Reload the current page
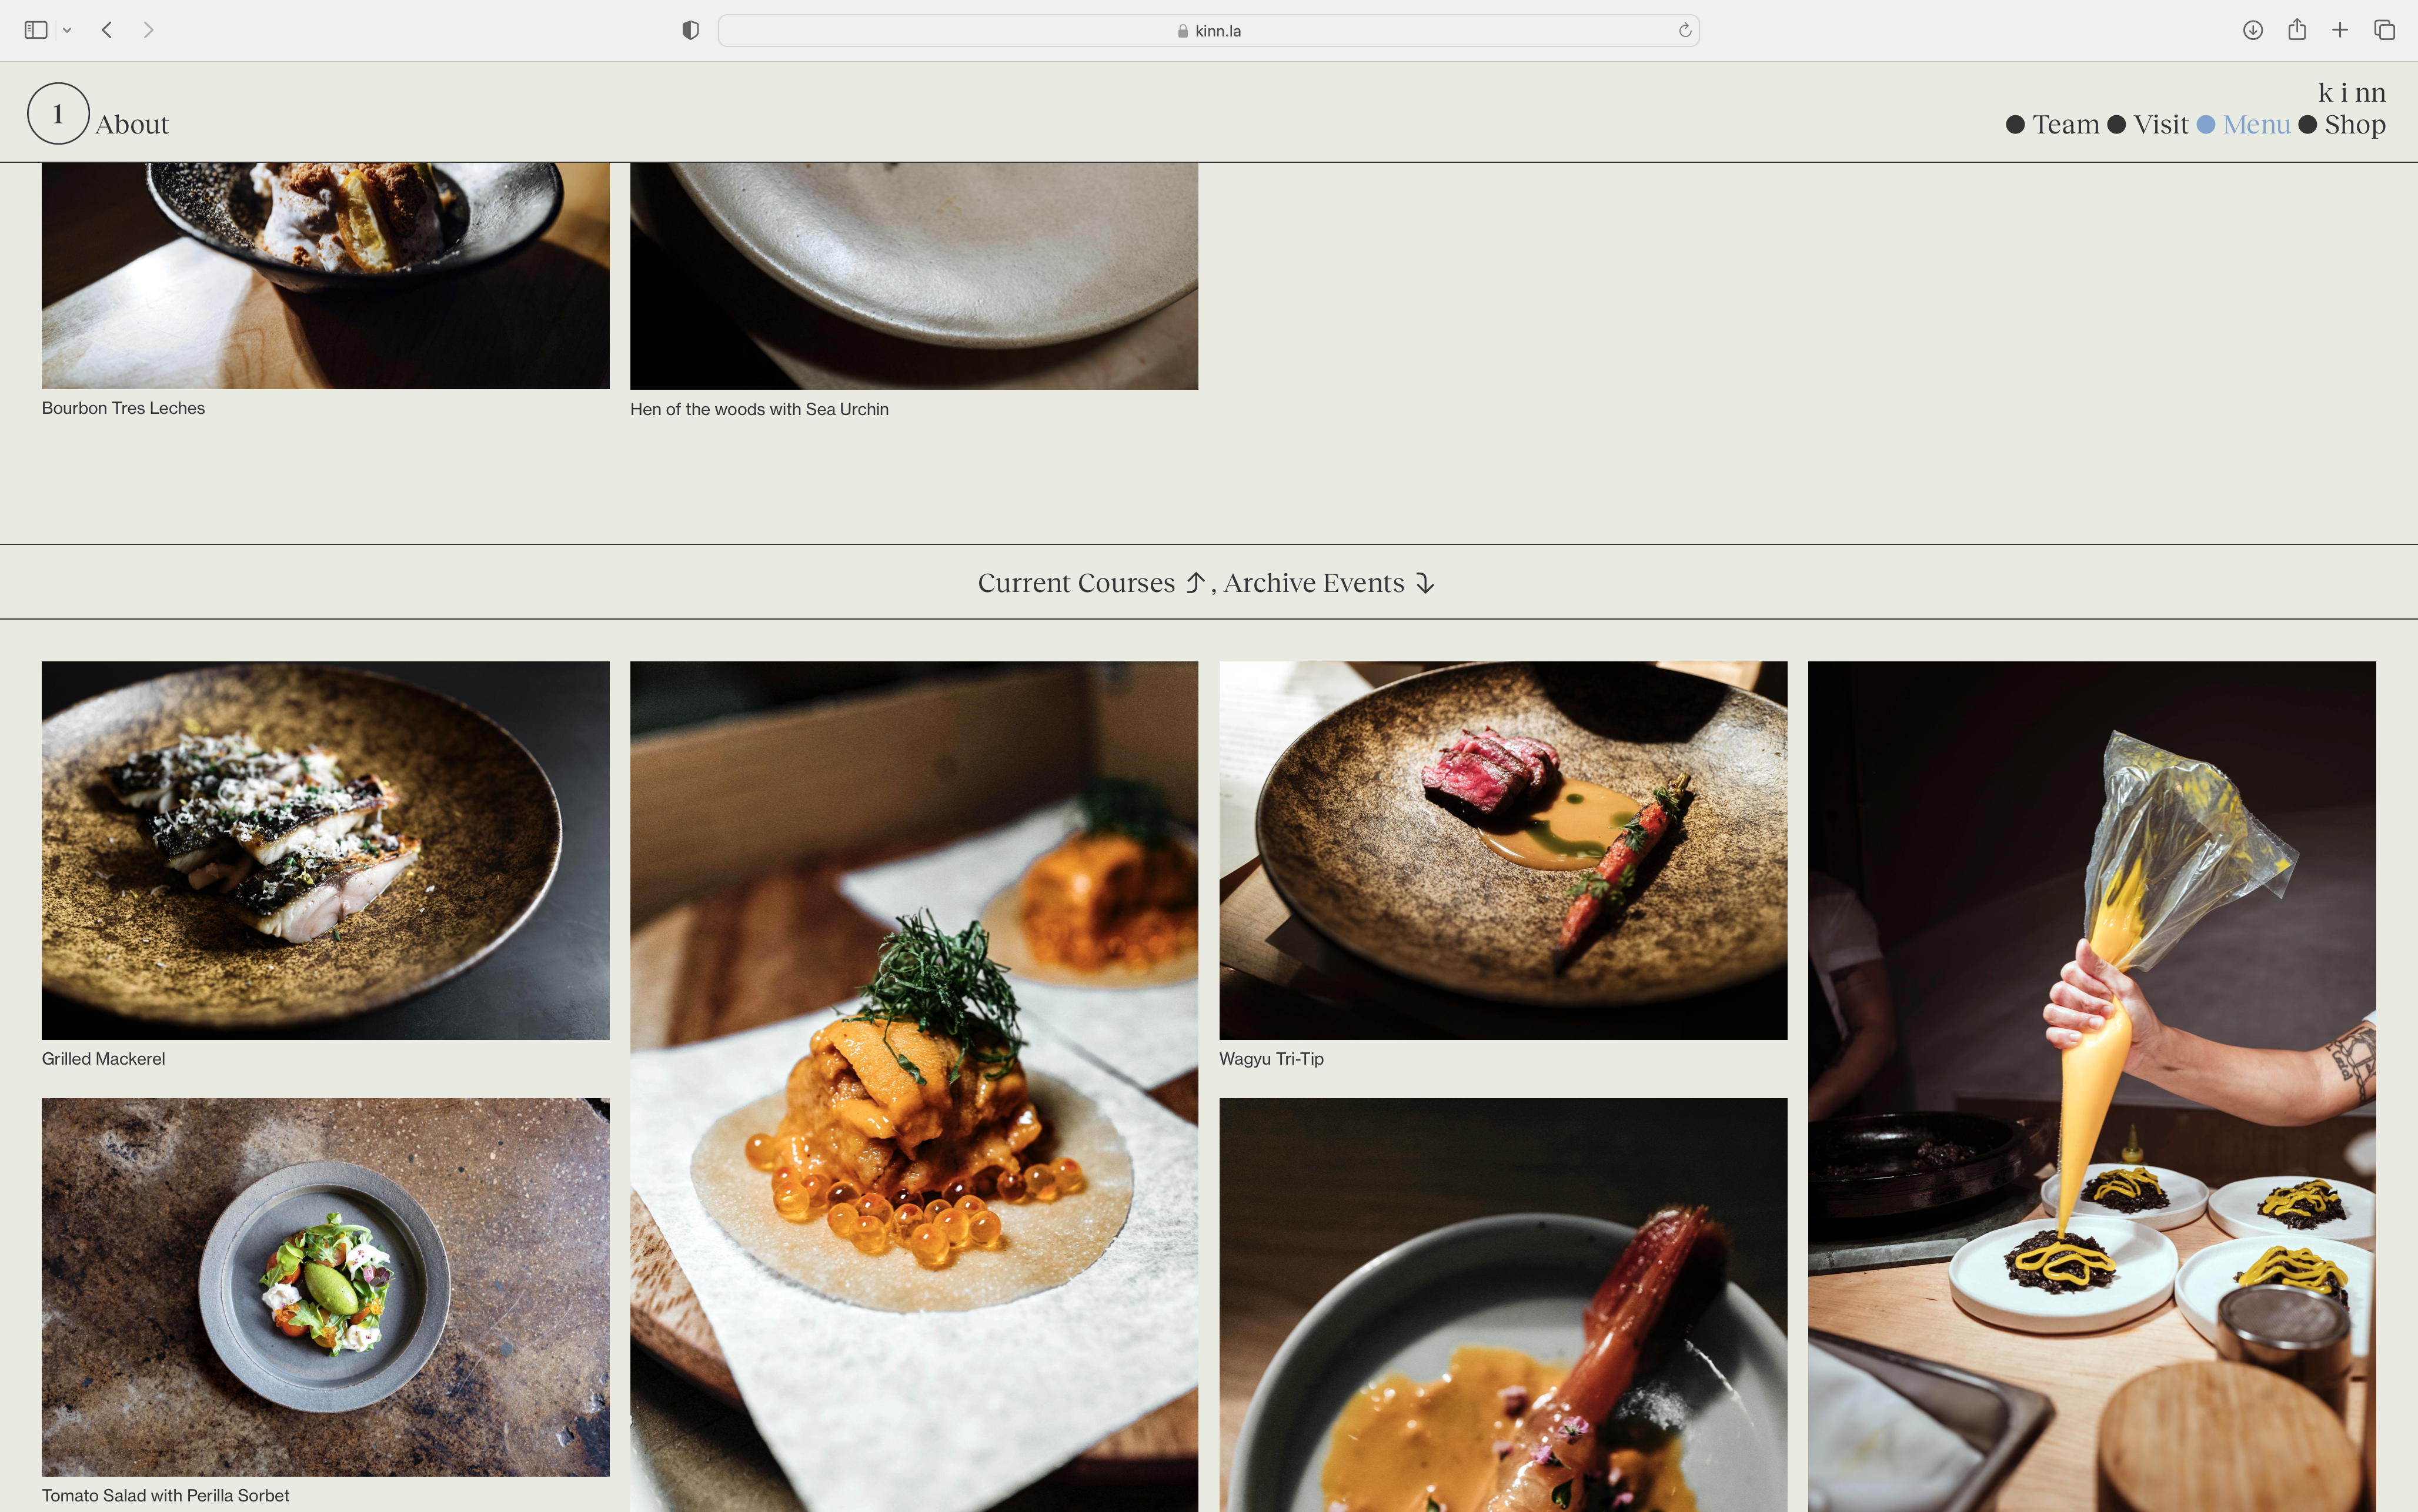Viewport: 2418px width, 1512px height. point(1684,30)
